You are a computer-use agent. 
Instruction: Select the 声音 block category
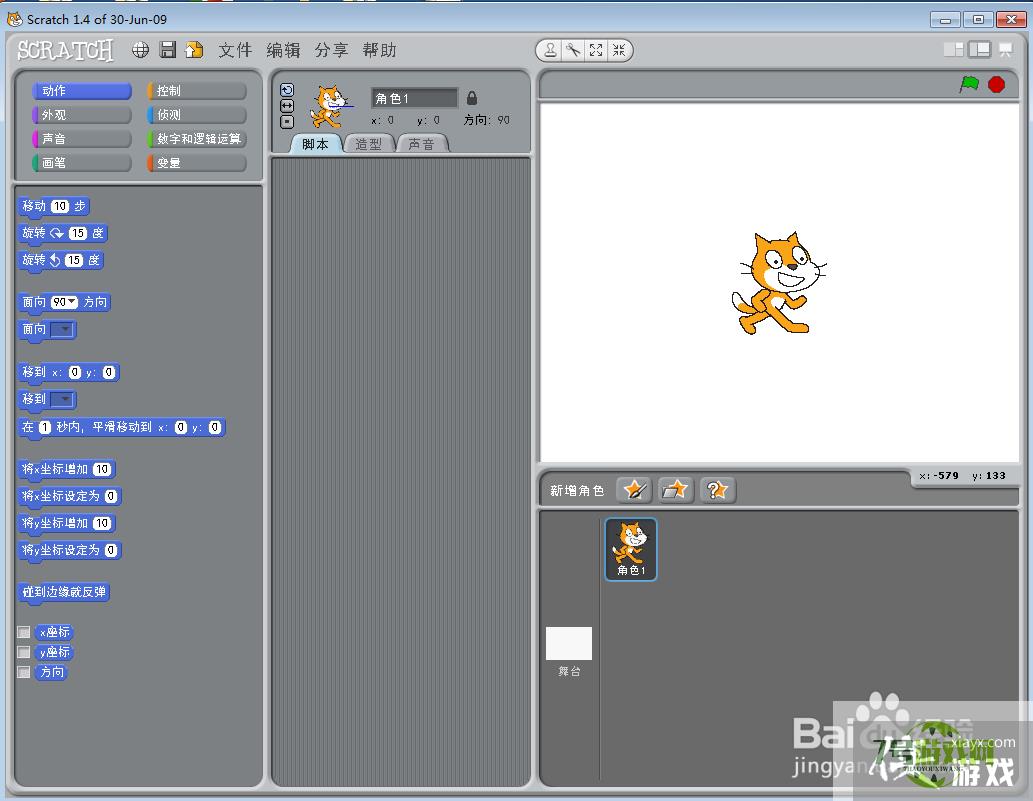pos(82,139)
